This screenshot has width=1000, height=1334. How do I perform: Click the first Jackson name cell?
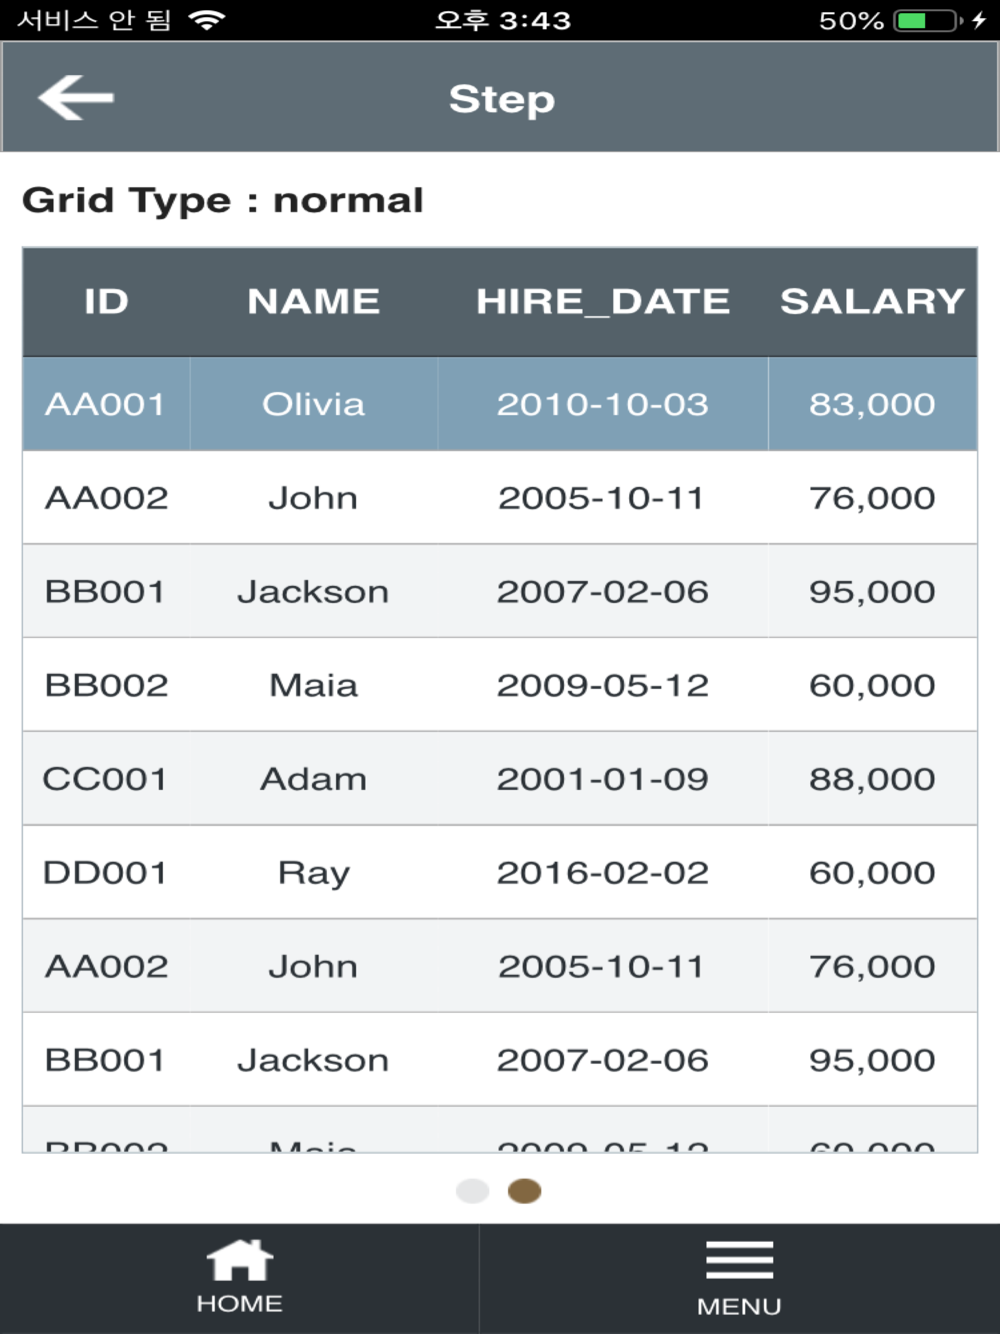tap(313, 591)
